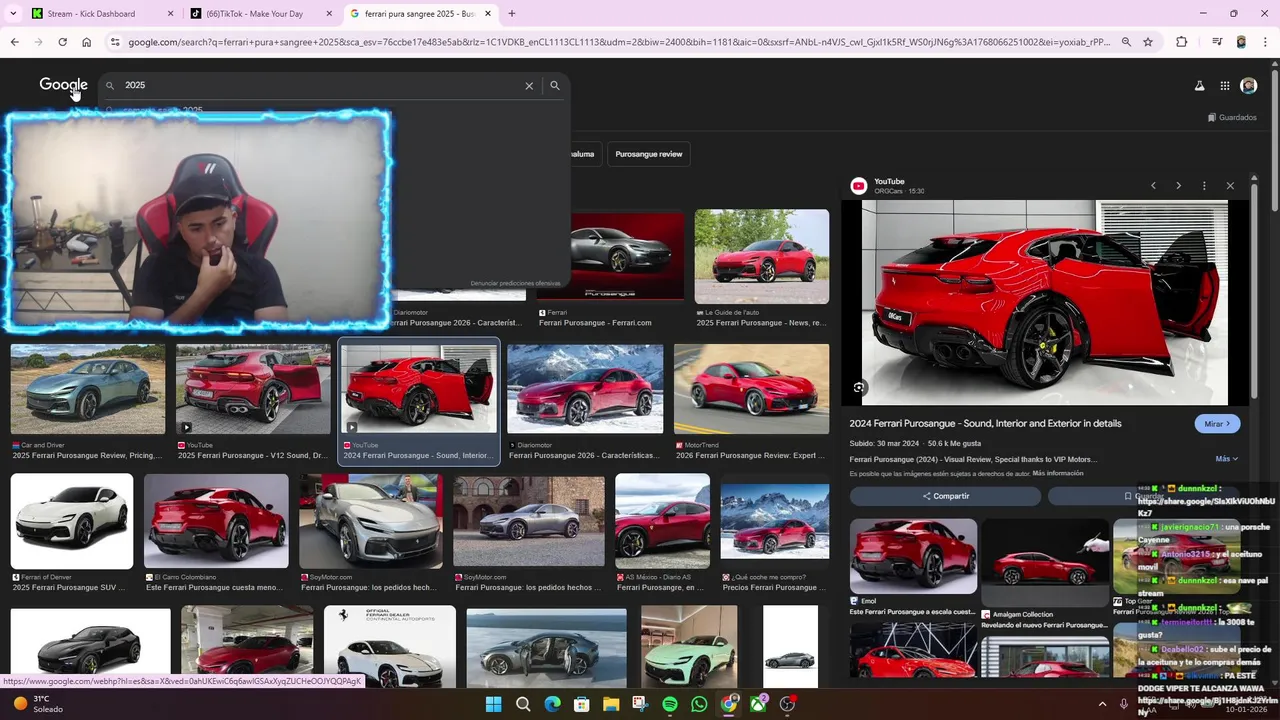Screen dimensions: 1280x720
Task: Go back with browser back arrow
Action: pos(14,42)
